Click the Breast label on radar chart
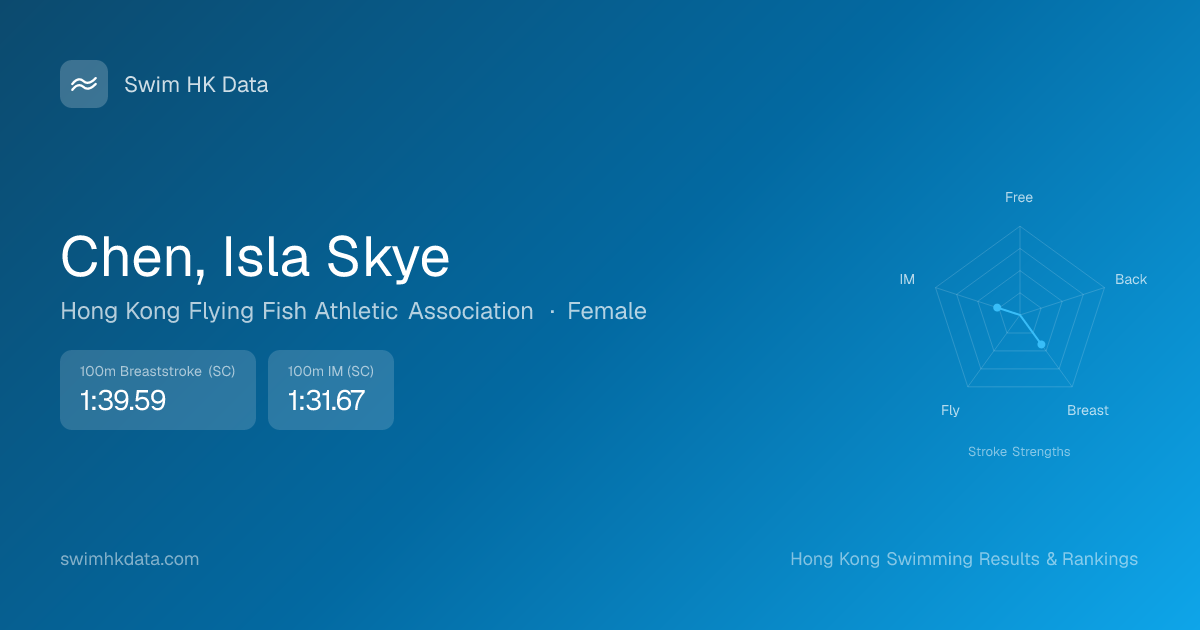Viewport: 1200px width, 630px height. click(x=1088, y=410)
